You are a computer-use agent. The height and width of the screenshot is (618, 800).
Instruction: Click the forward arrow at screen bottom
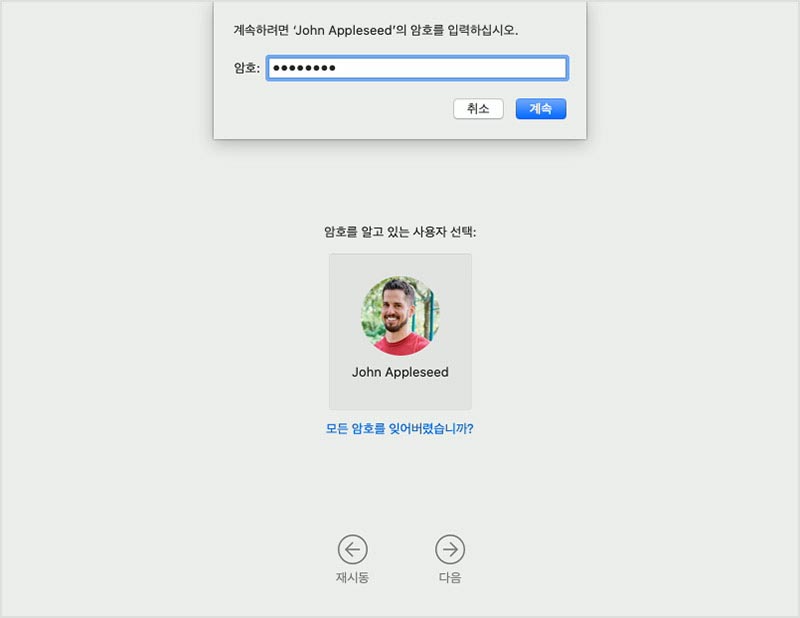pyautogui.click(x=451, y=548)
